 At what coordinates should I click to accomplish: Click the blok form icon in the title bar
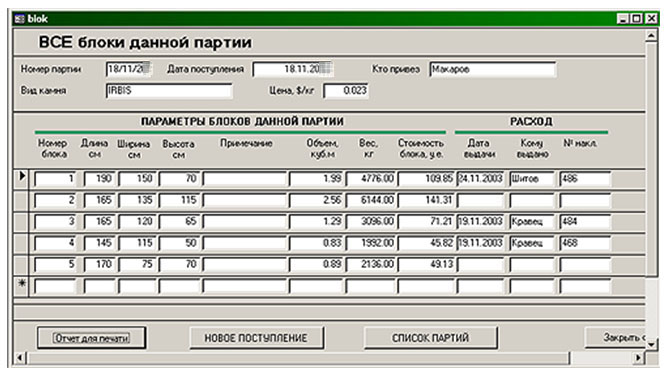click(19, 19)
